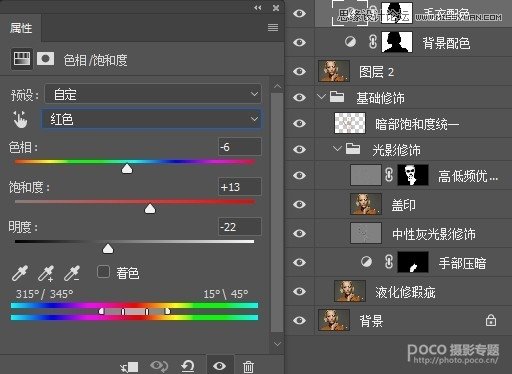Collapse the 基础修饰 layer group
Viewport: 512px width, 374px height.
(321, 97)
